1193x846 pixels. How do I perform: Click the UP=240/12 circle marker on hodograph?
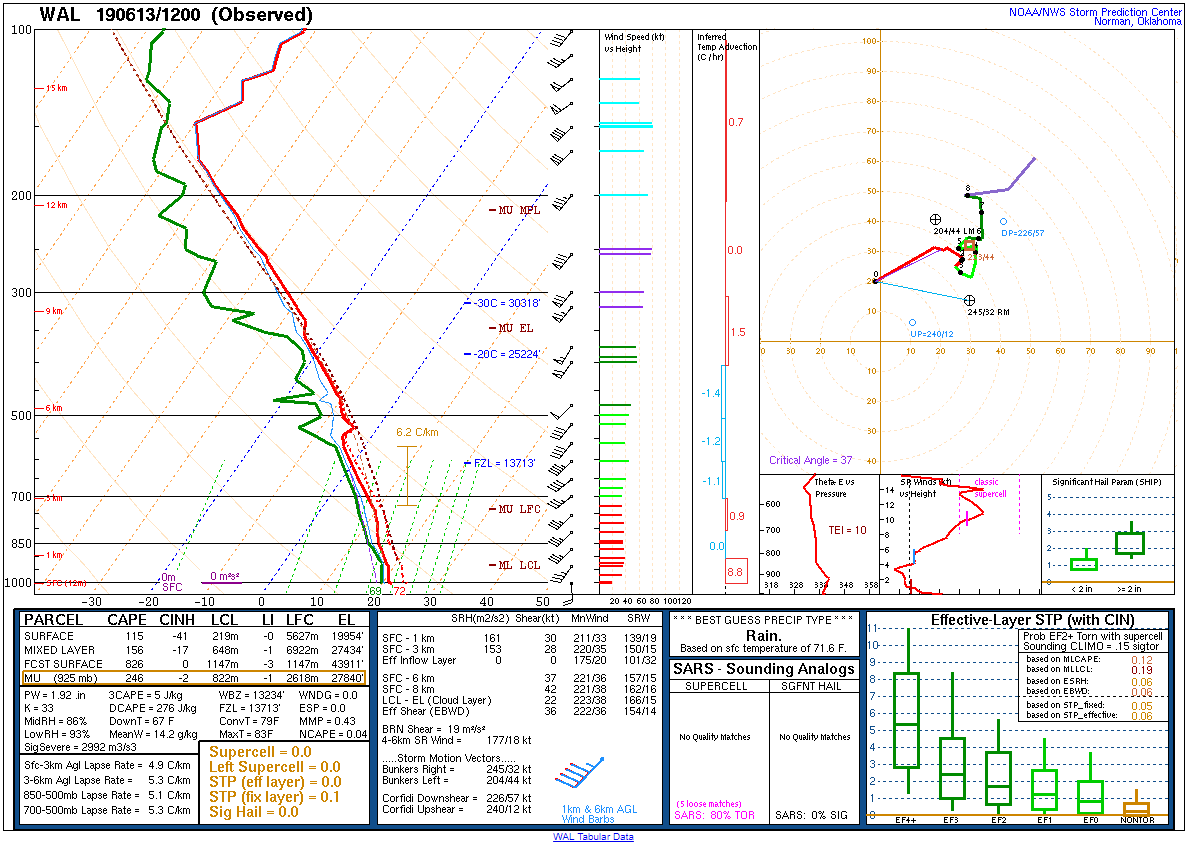[x=913, y=323]
